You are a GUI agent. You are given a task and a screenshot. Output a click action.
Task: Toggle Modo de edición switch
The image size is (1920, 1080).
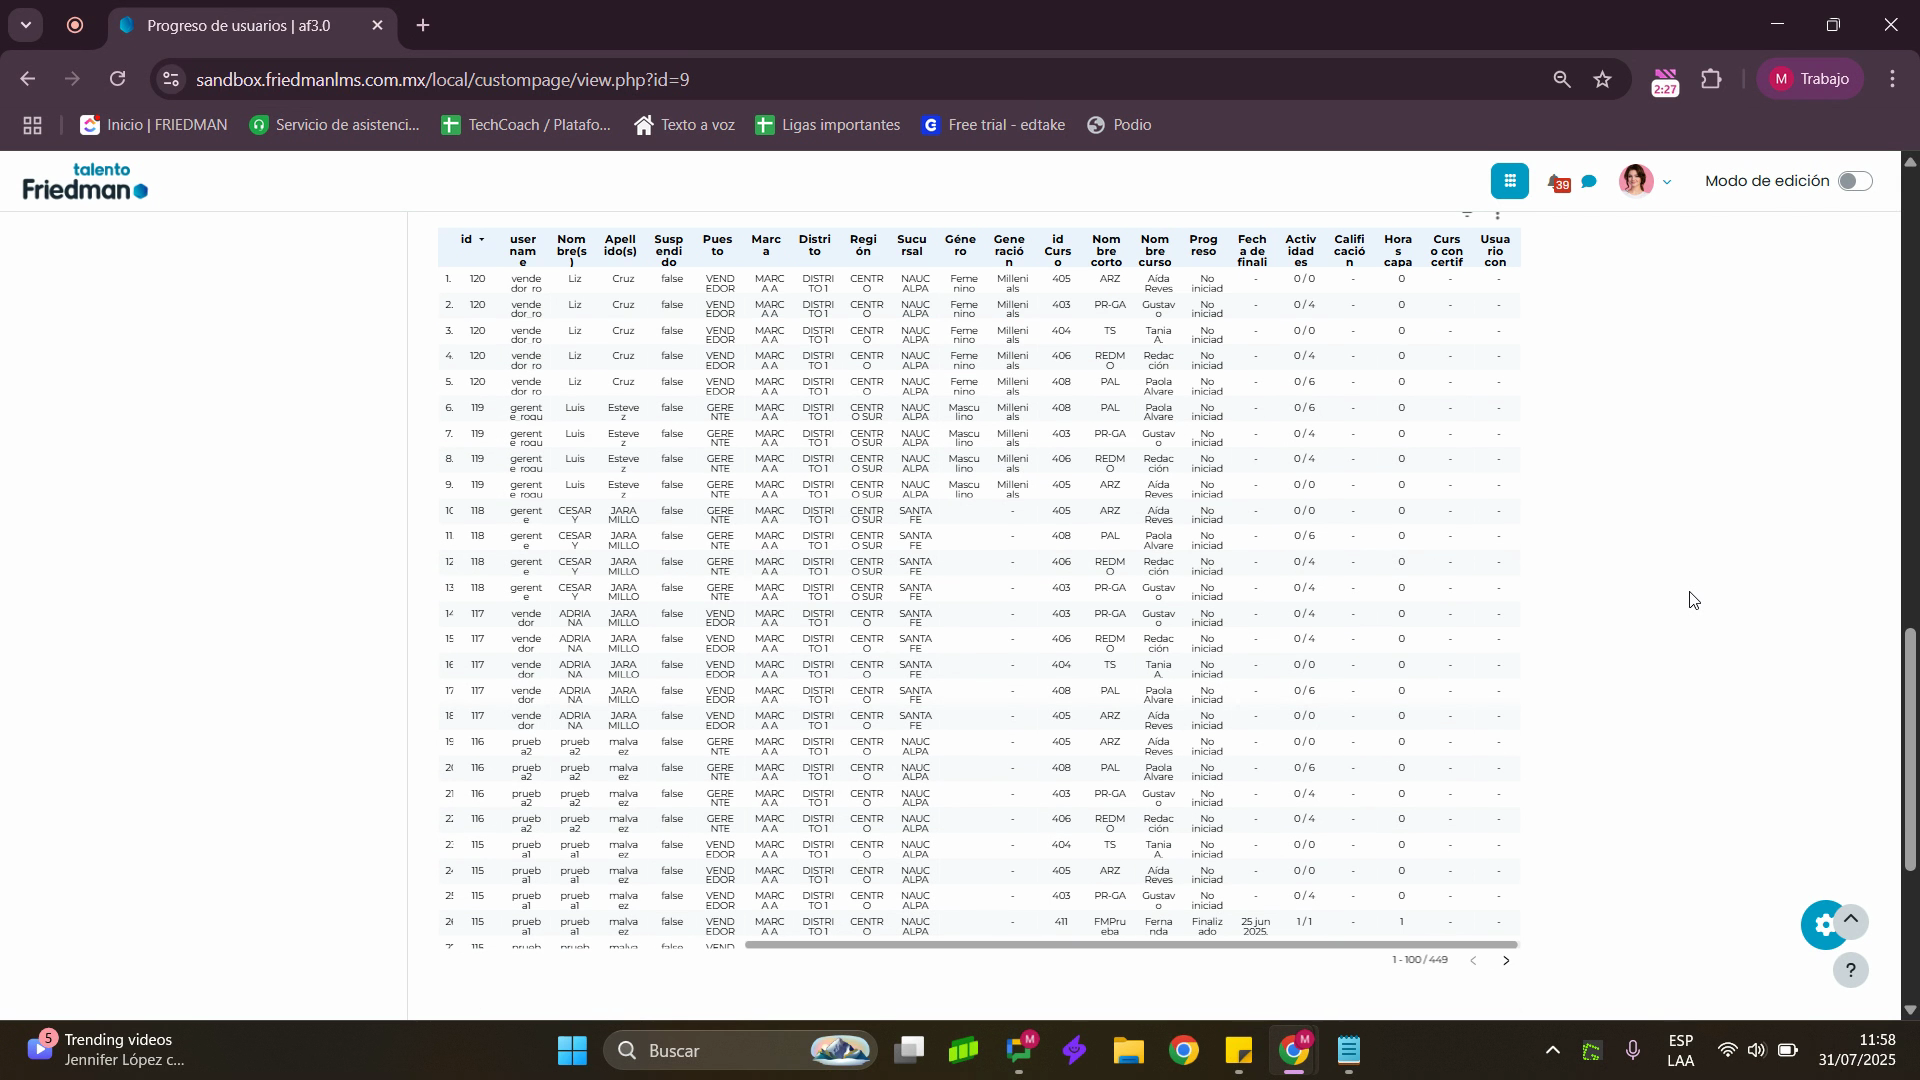click(1854, 181)
